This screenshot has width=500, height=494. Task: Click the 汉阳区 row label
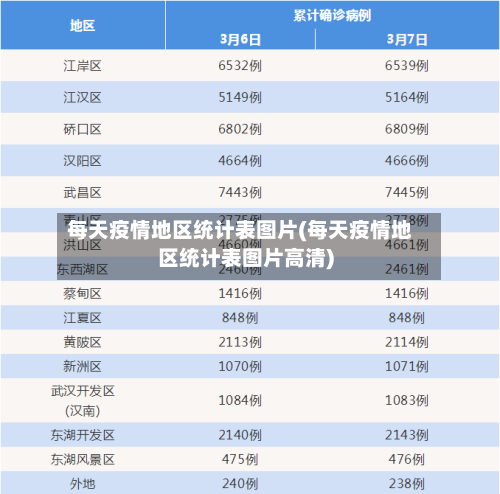click(82, 161)
